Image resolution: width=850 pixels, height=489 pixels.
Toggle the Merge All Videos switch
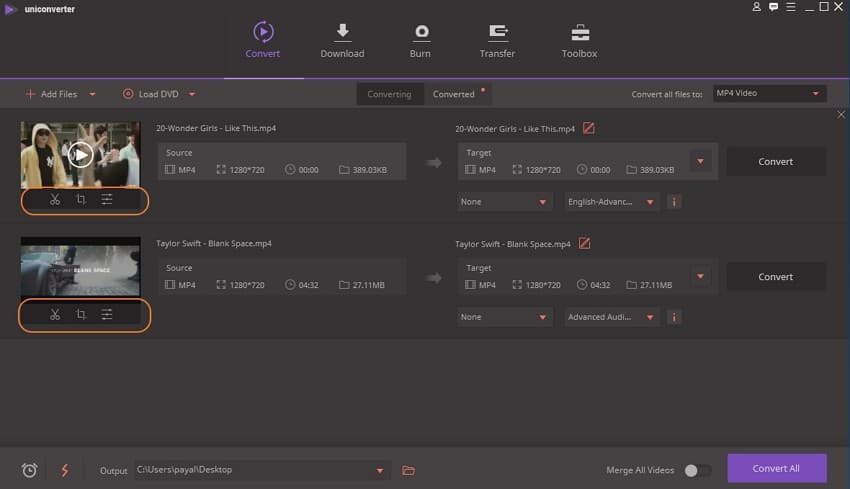697,470
